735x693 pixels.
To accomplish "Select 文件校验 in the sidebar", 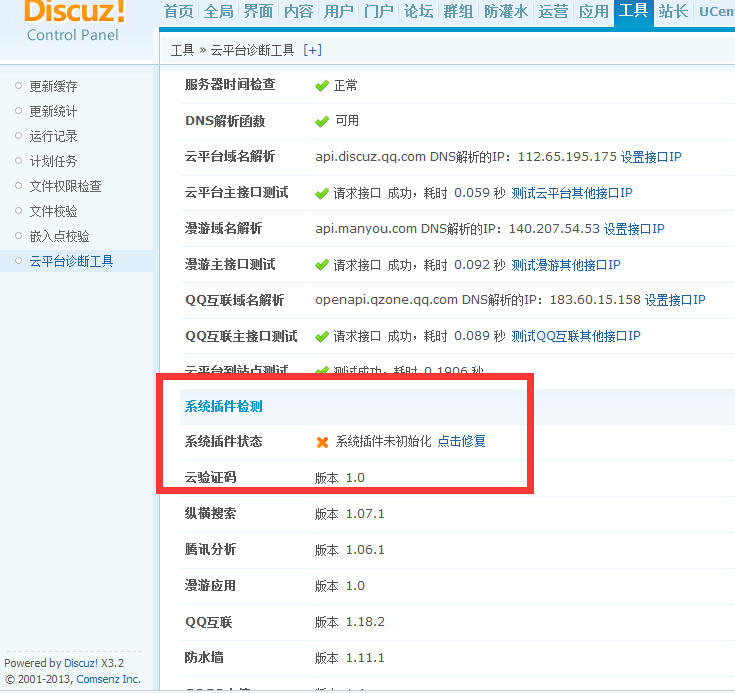I will (x=53, y=211).
